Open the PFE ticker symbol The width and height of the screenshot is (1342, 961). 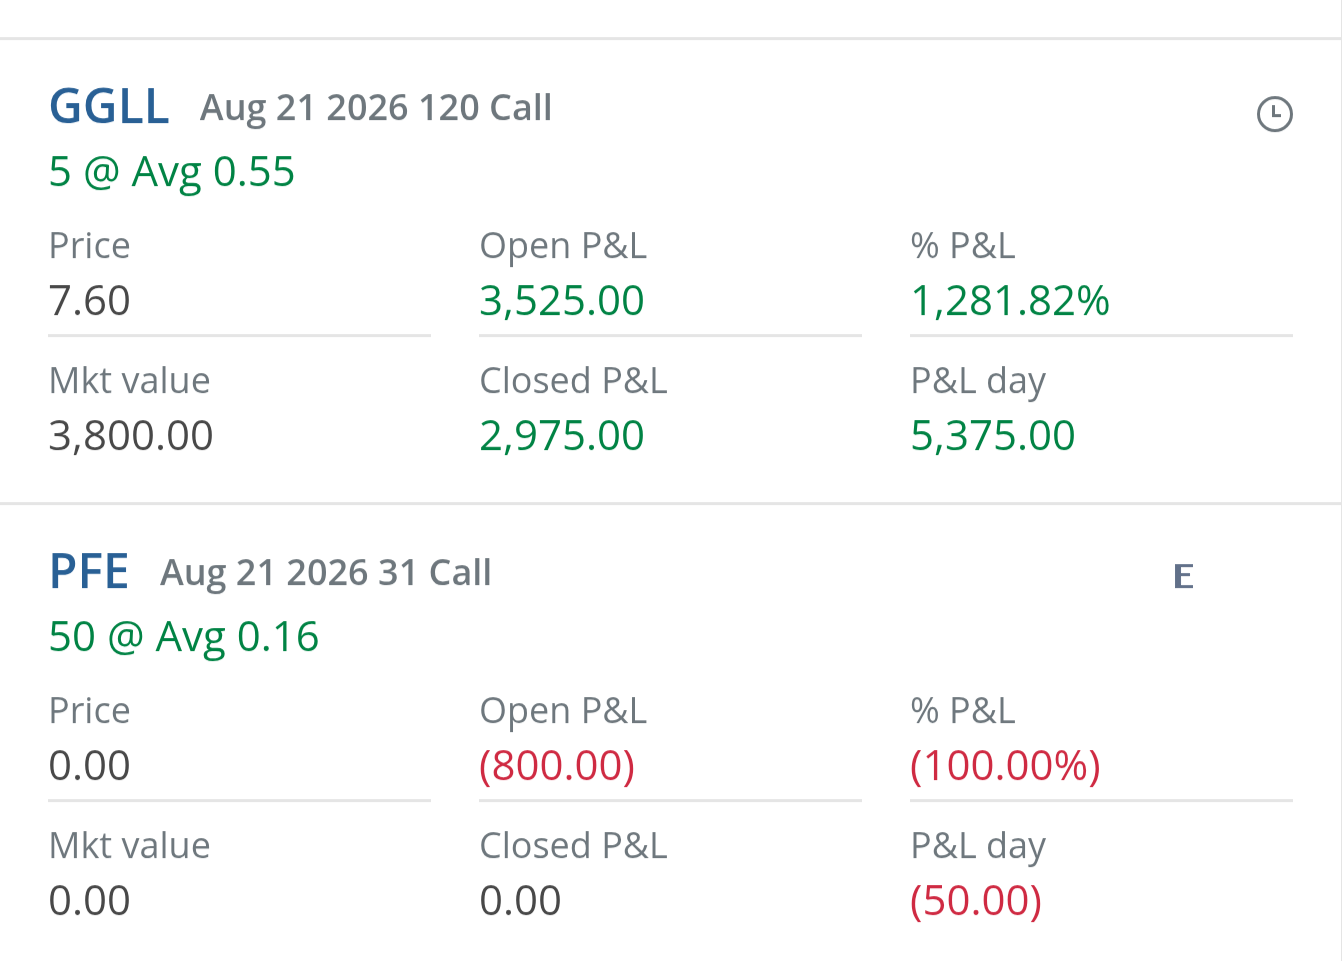[x=89, y=572]
